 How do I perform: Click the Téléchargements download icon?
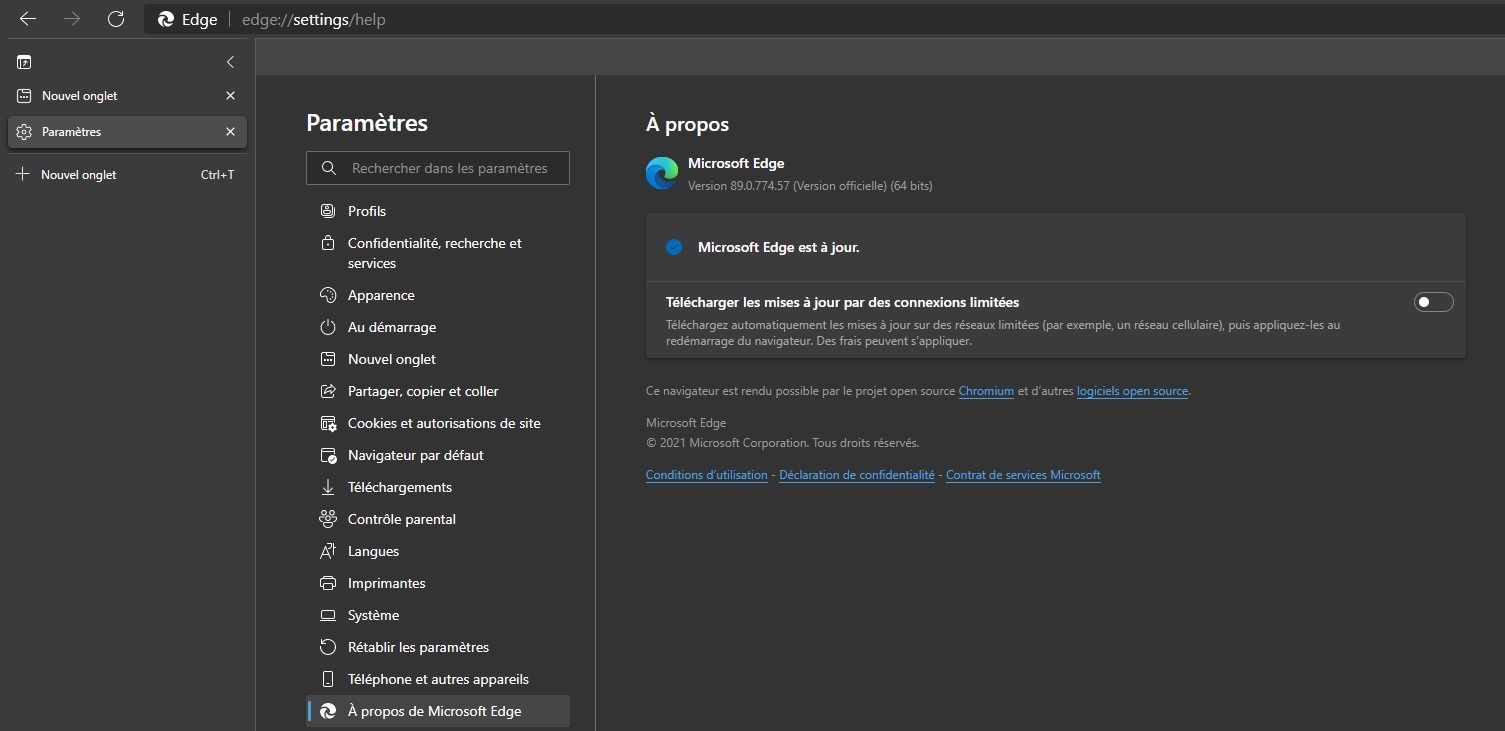327,487
